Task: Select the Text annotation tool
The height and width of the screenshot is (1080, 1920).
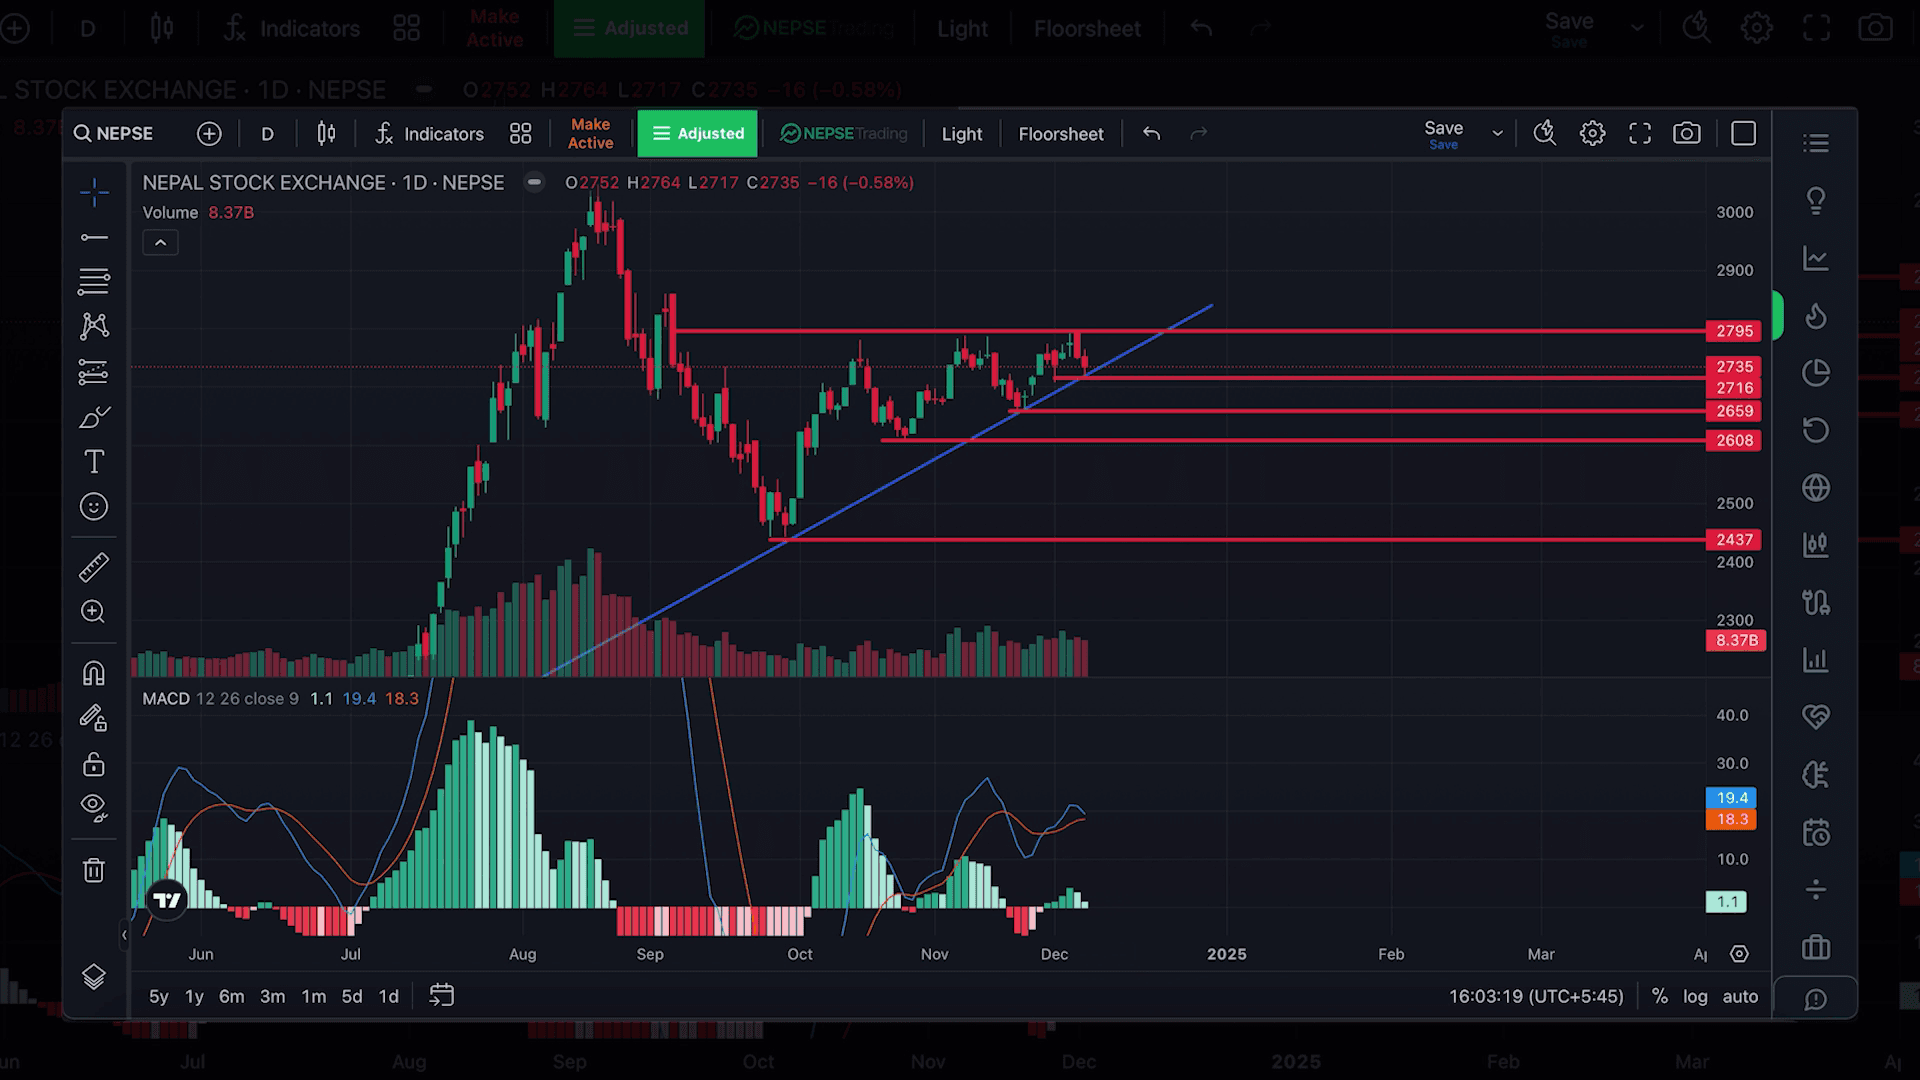Action: (94, 462)
